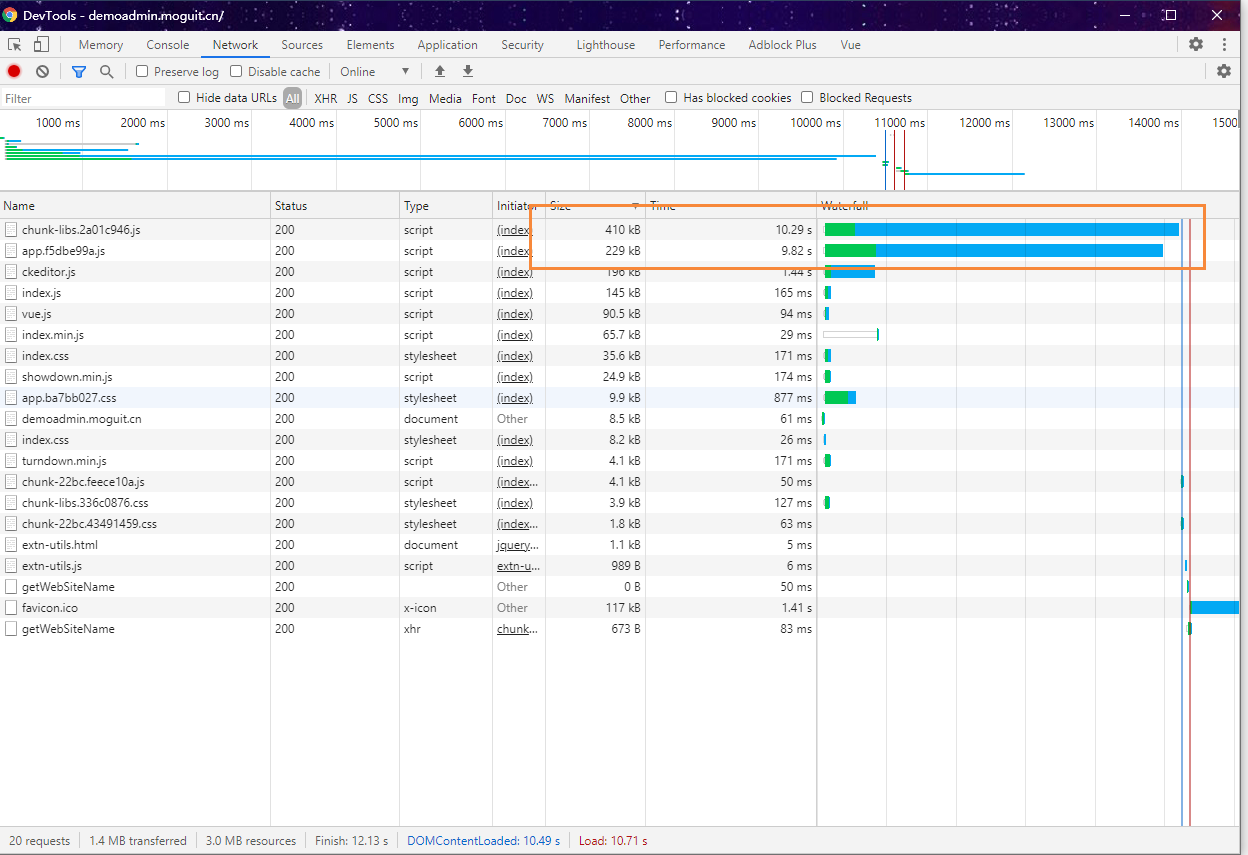Filter requests by CSS type

click(x=378, y=98)
